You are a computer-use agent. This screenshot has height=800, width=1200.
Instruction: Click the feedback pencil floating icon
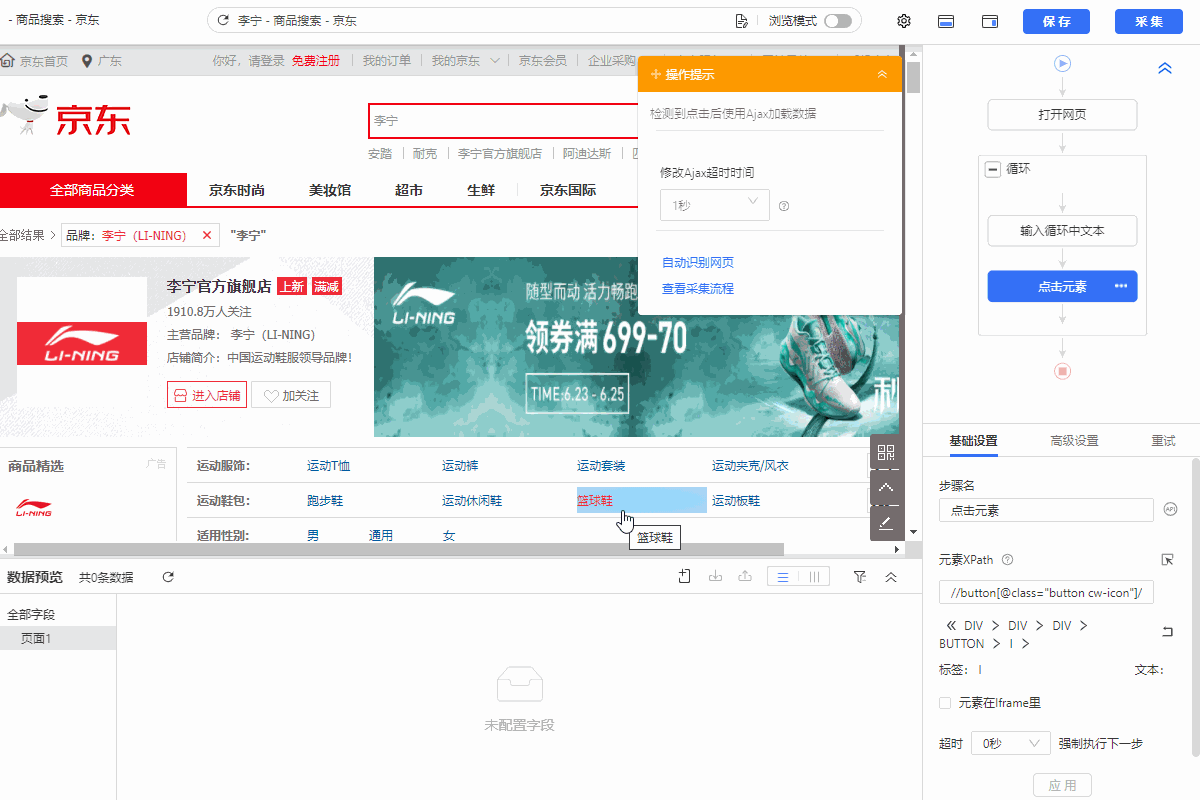[886, 523]
